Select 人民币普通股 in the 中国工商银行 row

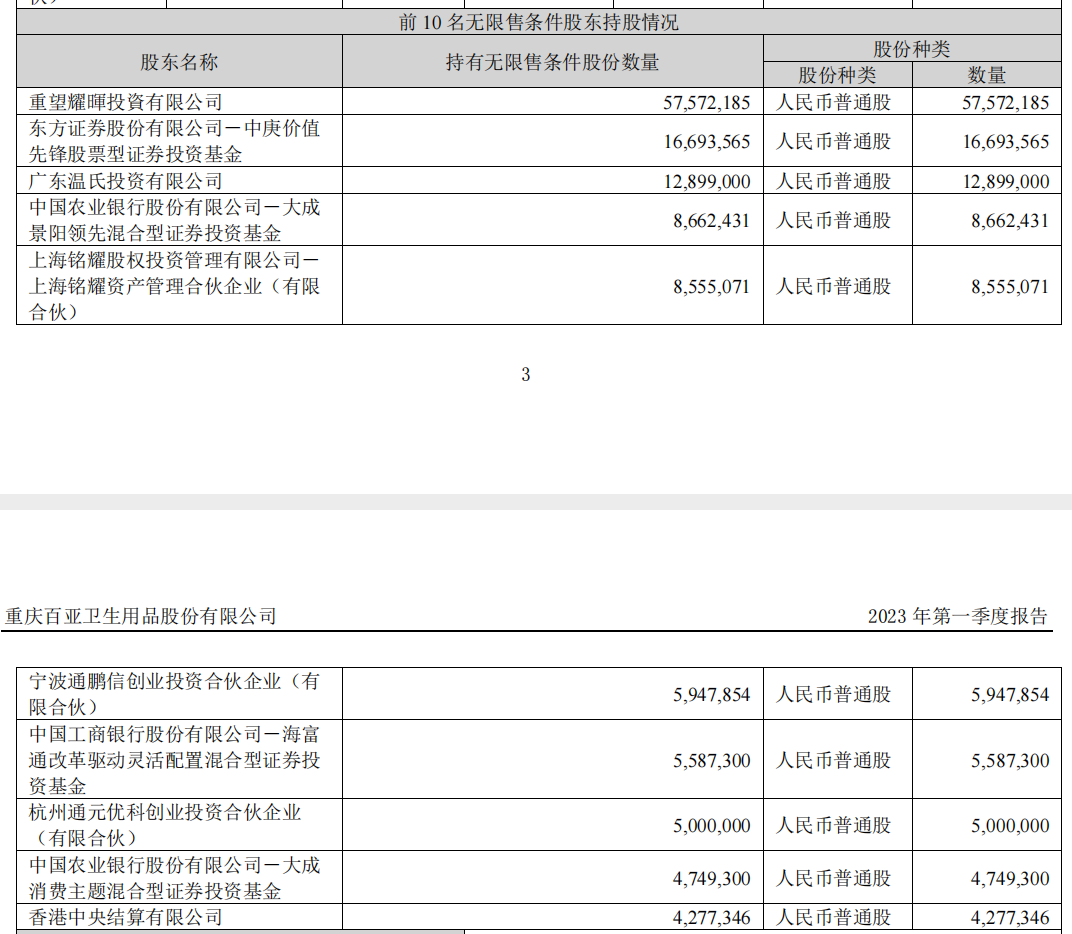click(833, 760)
